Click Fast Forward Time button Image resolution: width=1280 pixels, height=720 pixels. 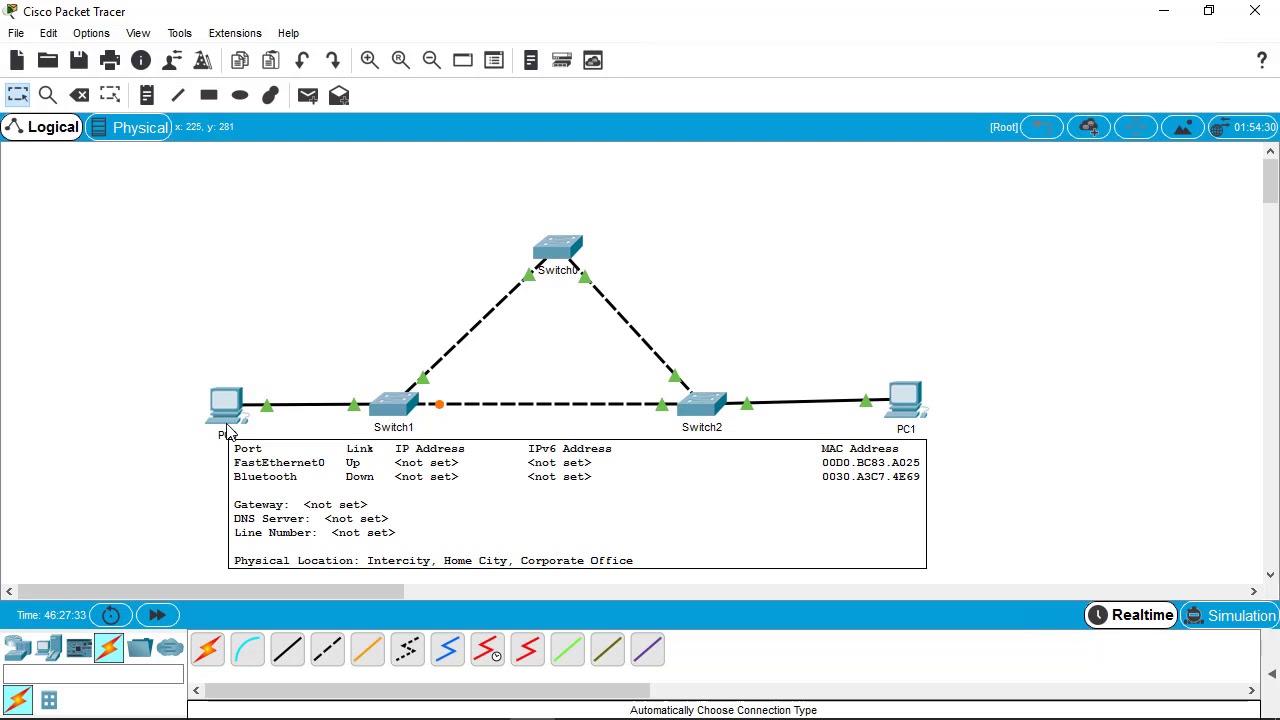coord(157,615)
